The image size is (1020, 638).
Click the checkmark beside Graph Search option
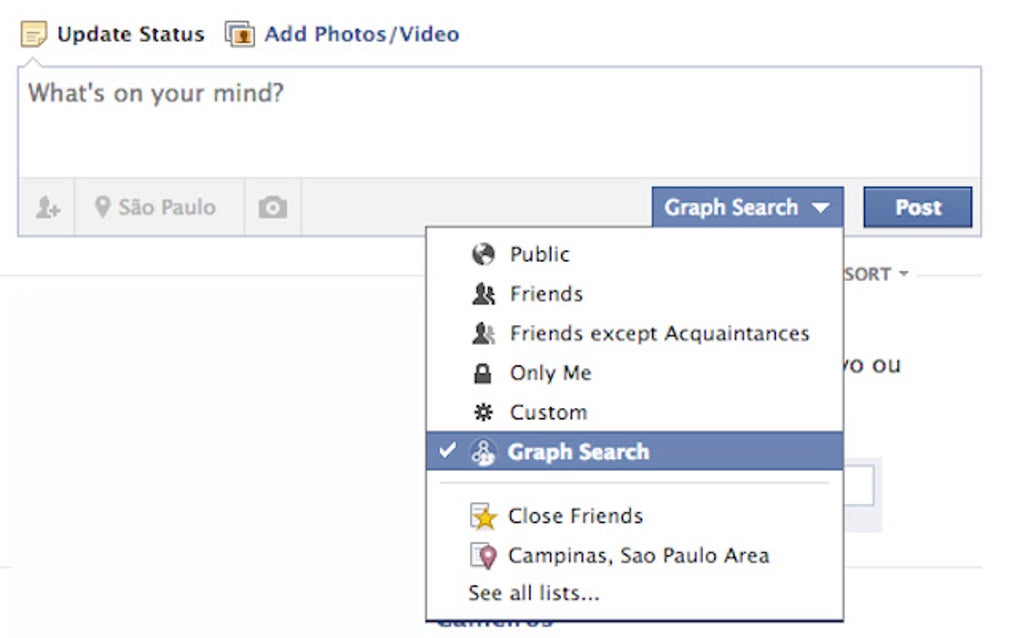tap(447, 451)
